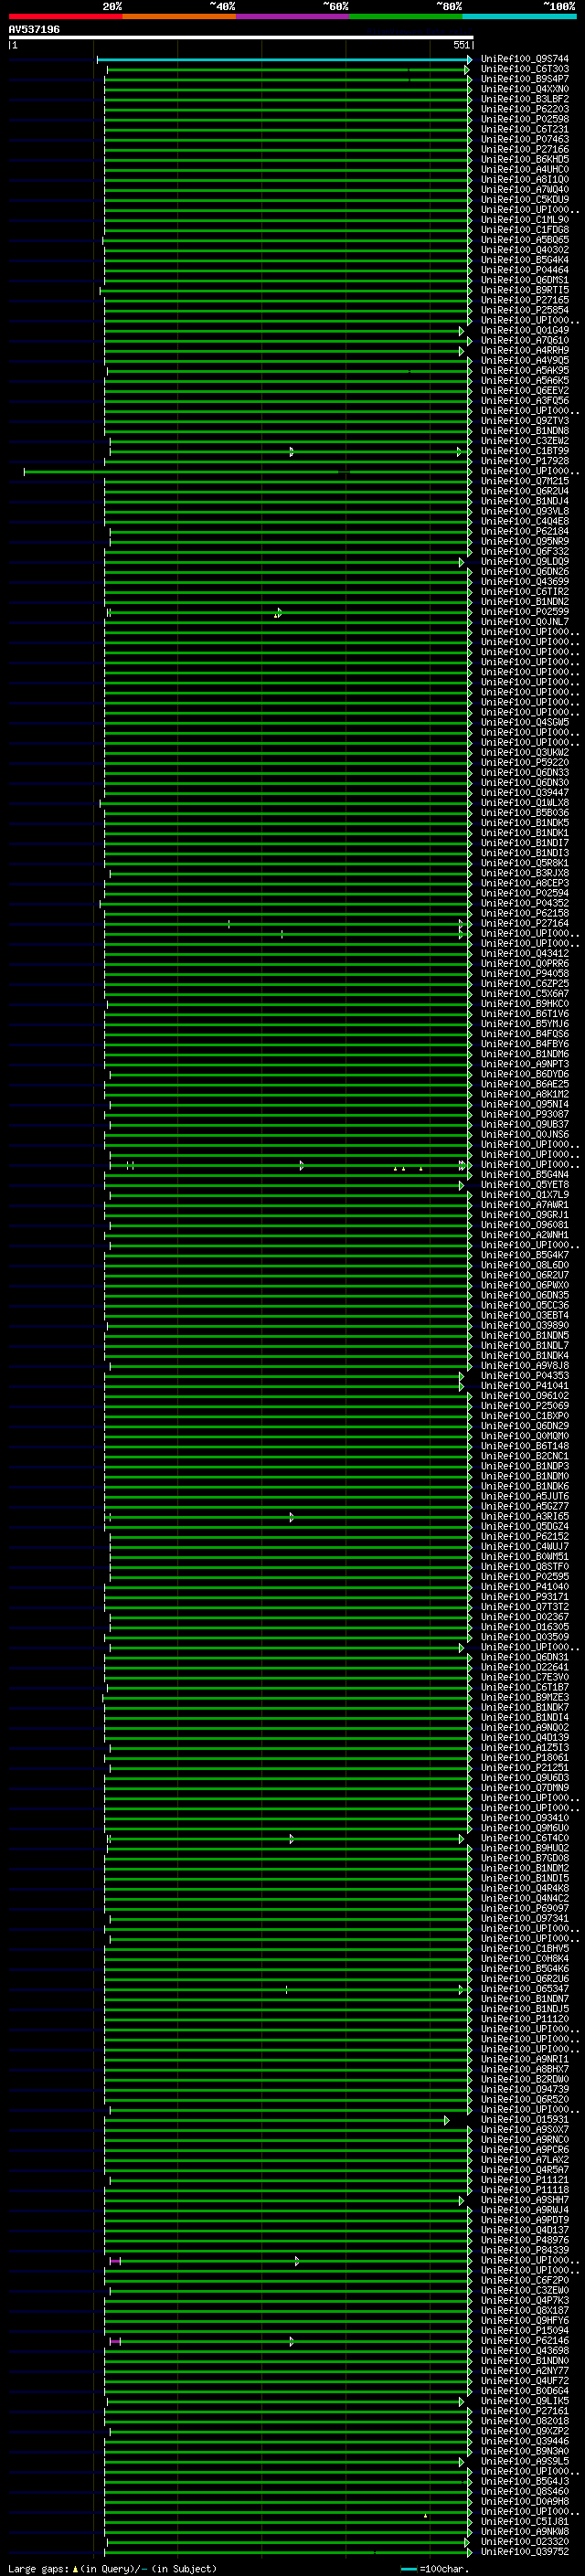The image size is (585, 2576).
Task: Select the UniRef100_C6T231 label
Action: [x=524, y=129]
